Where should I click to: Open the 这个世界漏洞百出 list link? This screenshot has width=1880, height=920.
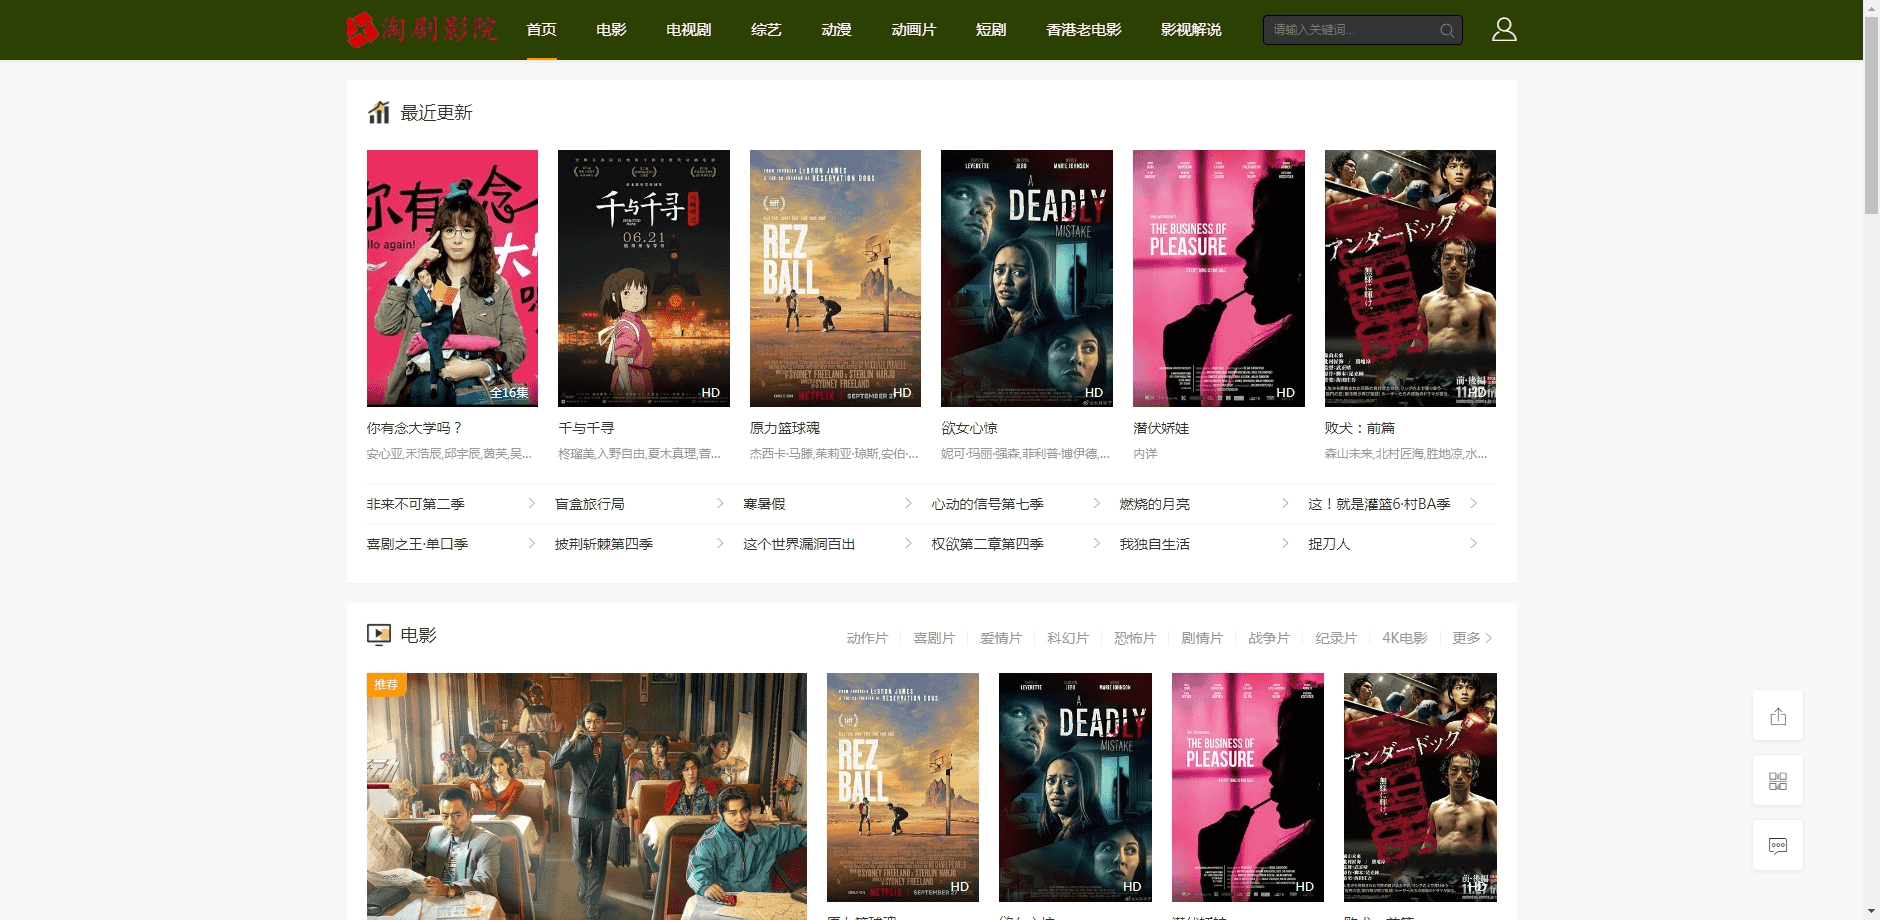pos(799,544)
